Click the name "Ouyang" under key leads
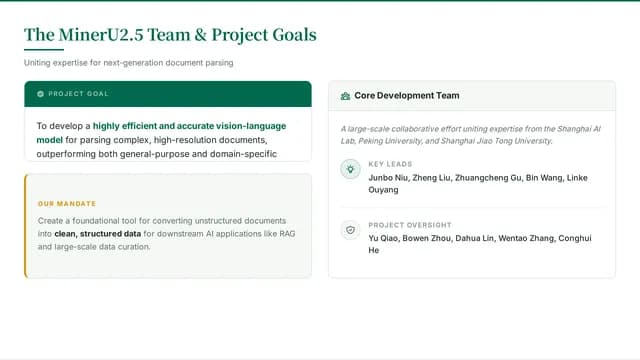 point(383,190)
